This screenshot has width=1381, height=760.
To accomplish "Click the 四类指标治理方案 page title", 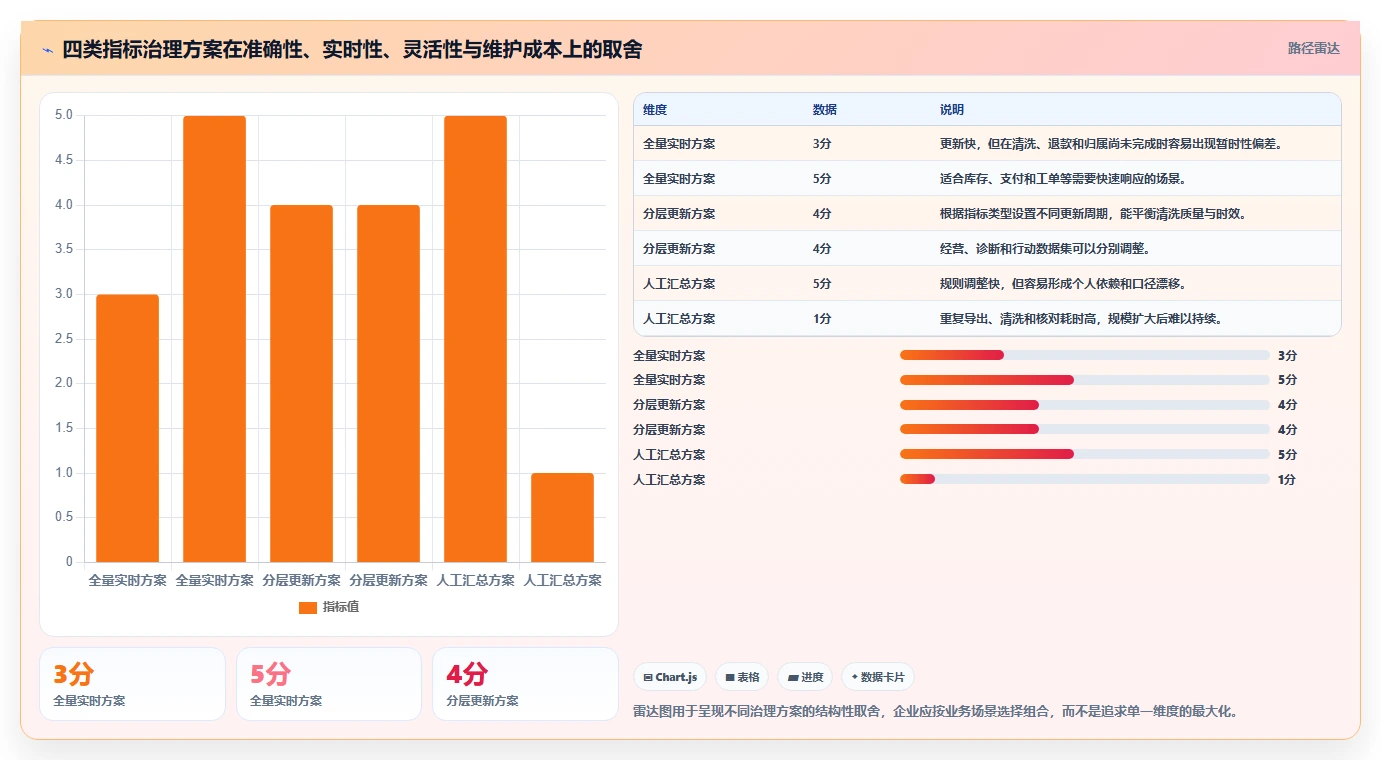I will pos(352,49).
